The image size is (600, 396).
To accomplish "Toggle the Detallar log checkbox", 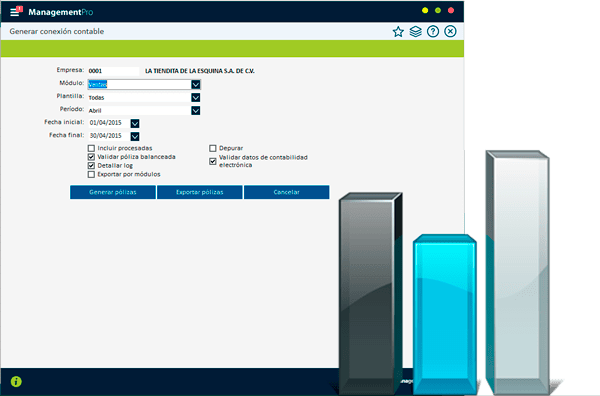I will point(91,166).
